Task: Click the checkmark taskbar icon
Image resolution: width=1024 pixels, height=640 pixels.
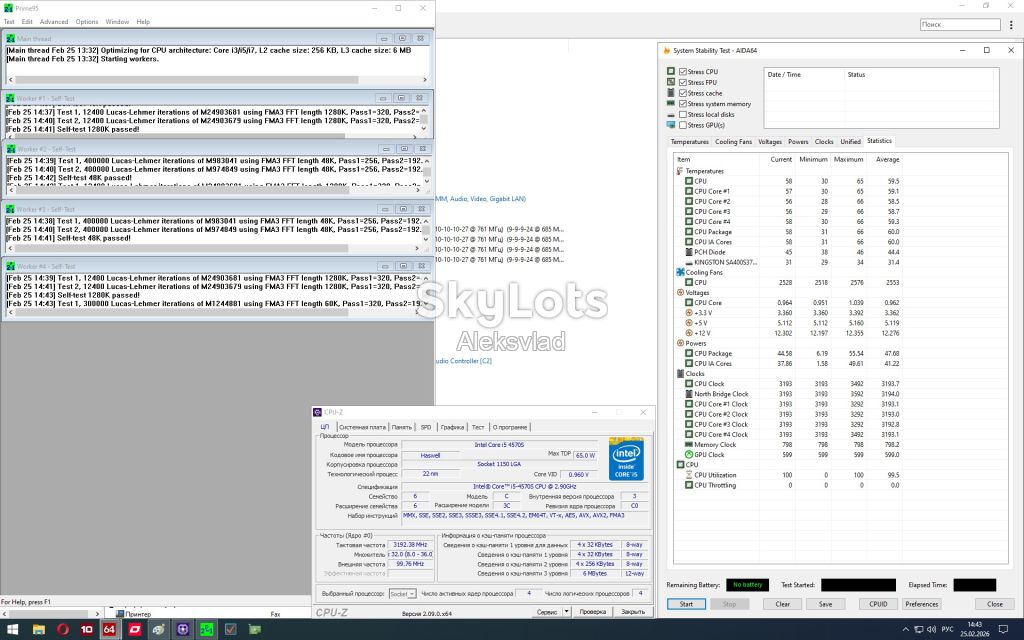Action: coord(231,630)
